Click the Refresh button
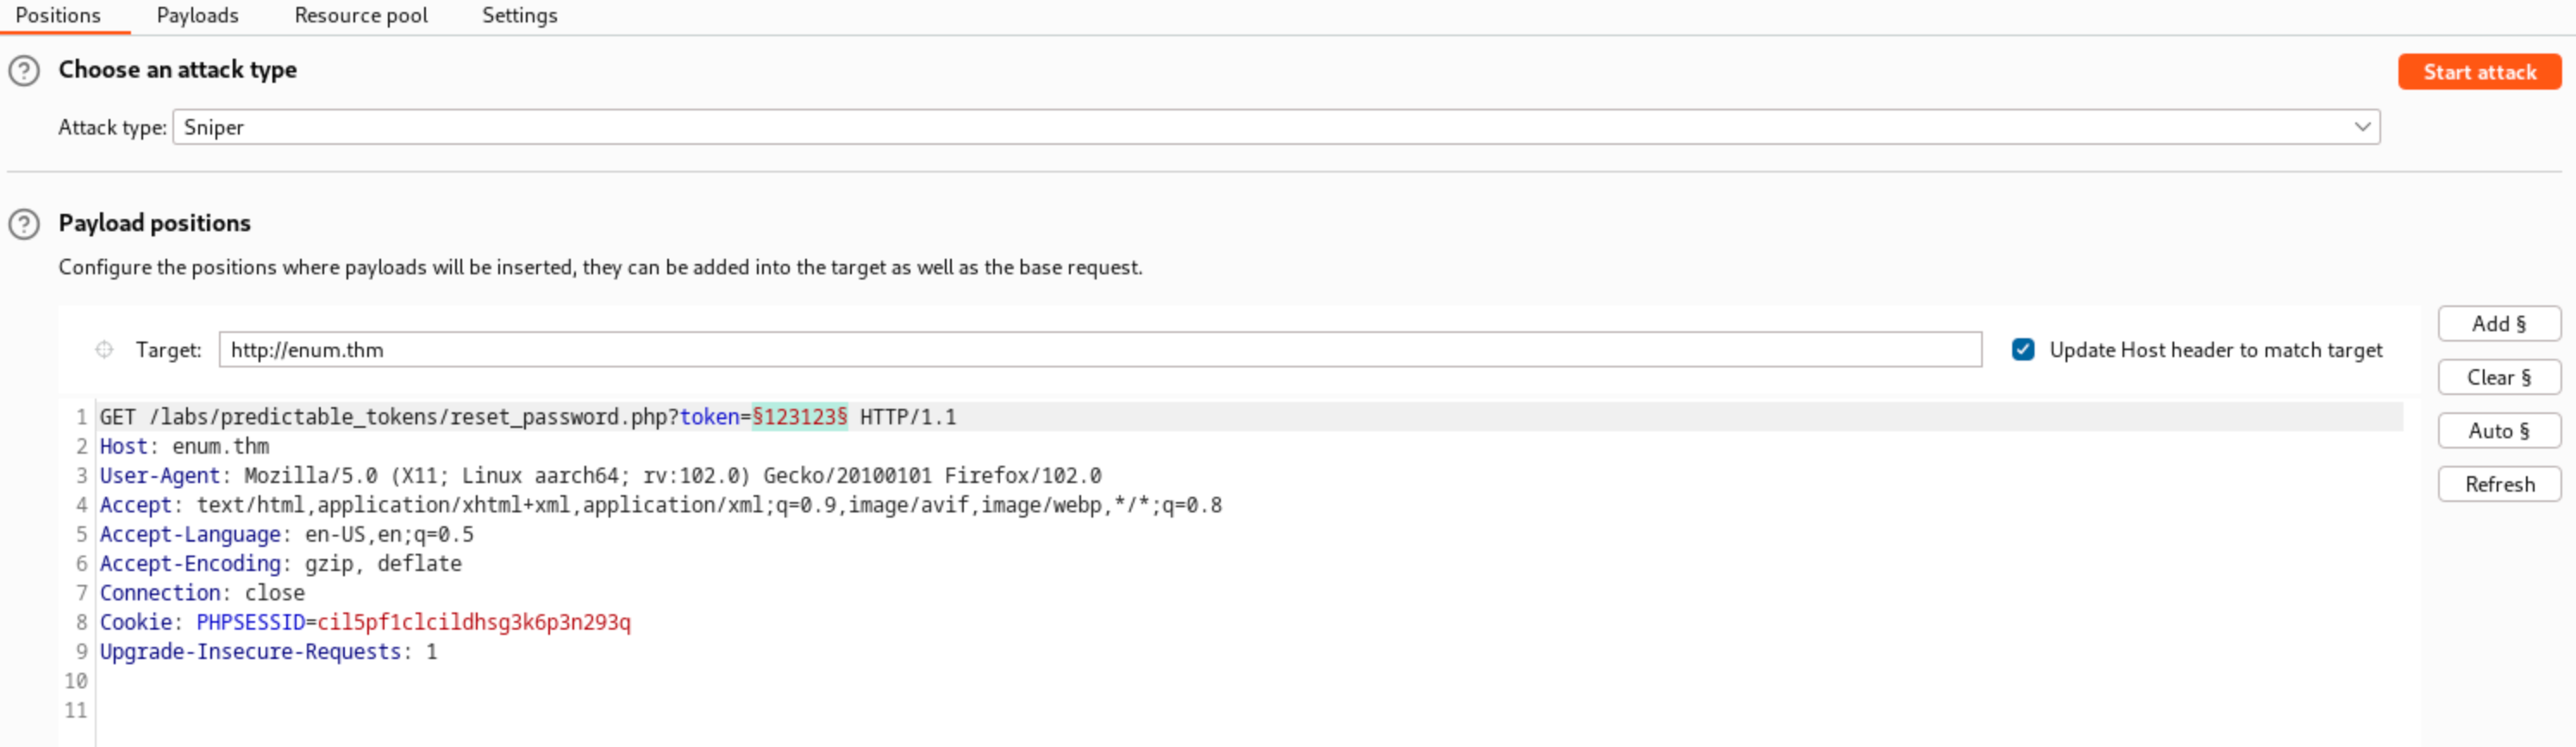Viewport: 2576px width, 747px height. point(2498,485)
